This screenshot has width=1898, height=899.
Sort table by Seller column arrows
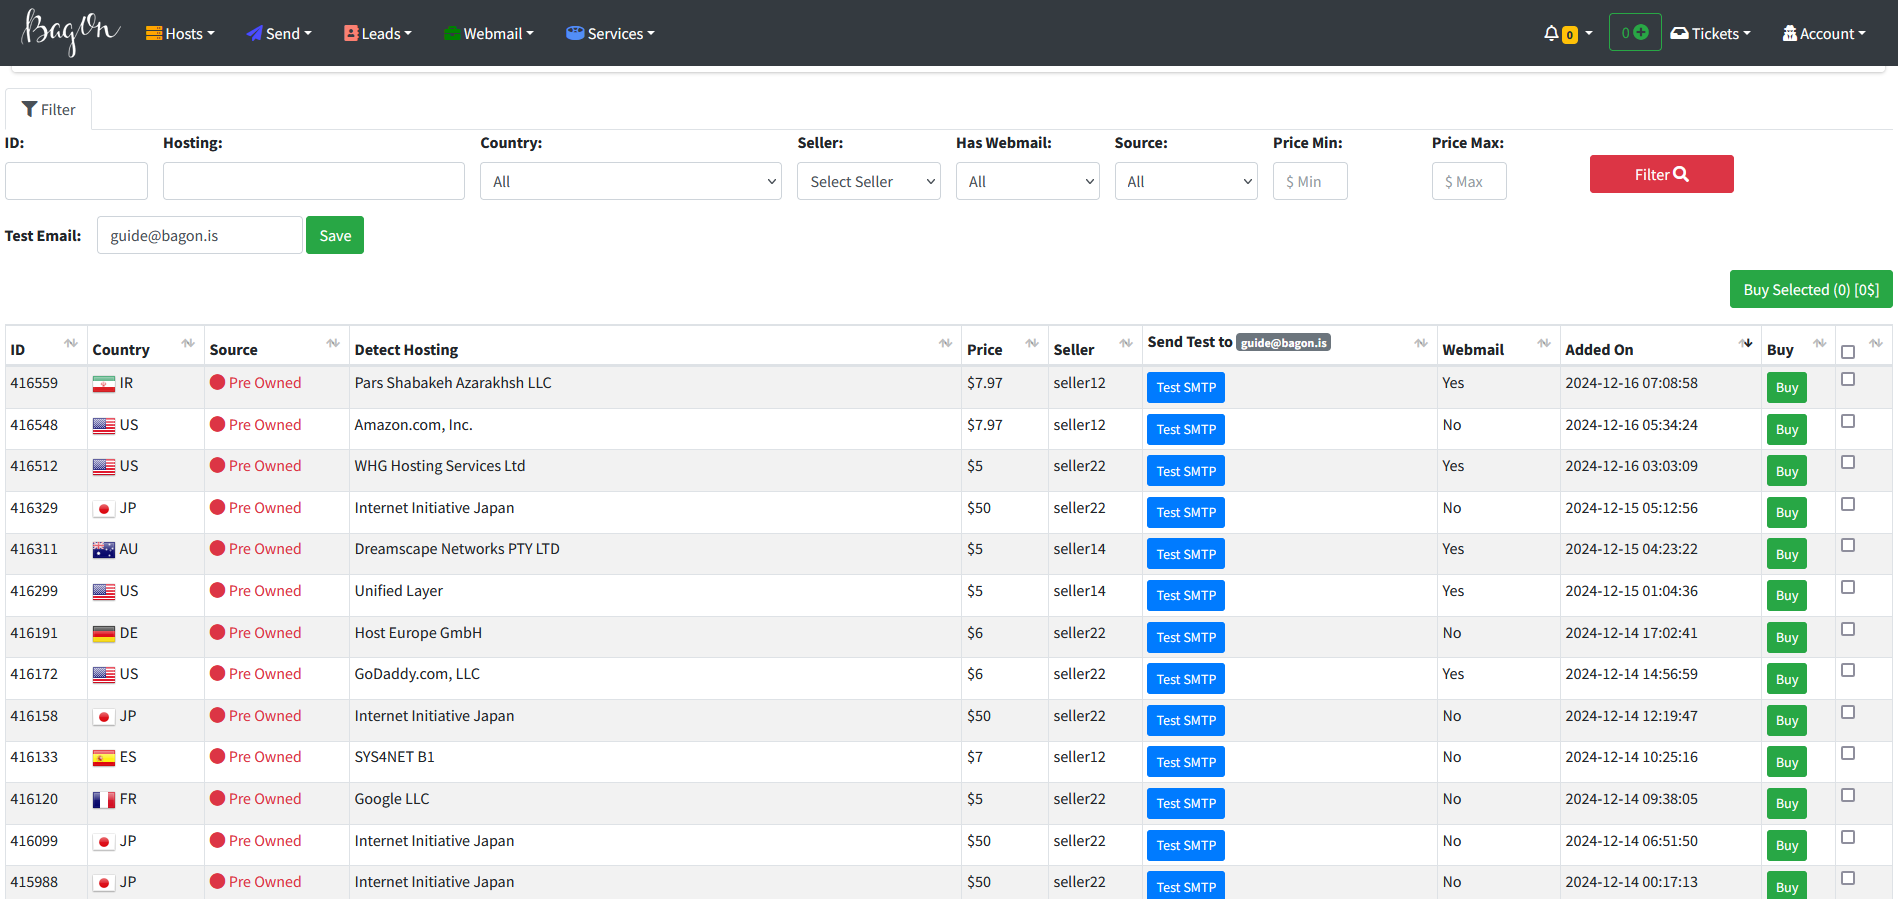point(1126,343)
